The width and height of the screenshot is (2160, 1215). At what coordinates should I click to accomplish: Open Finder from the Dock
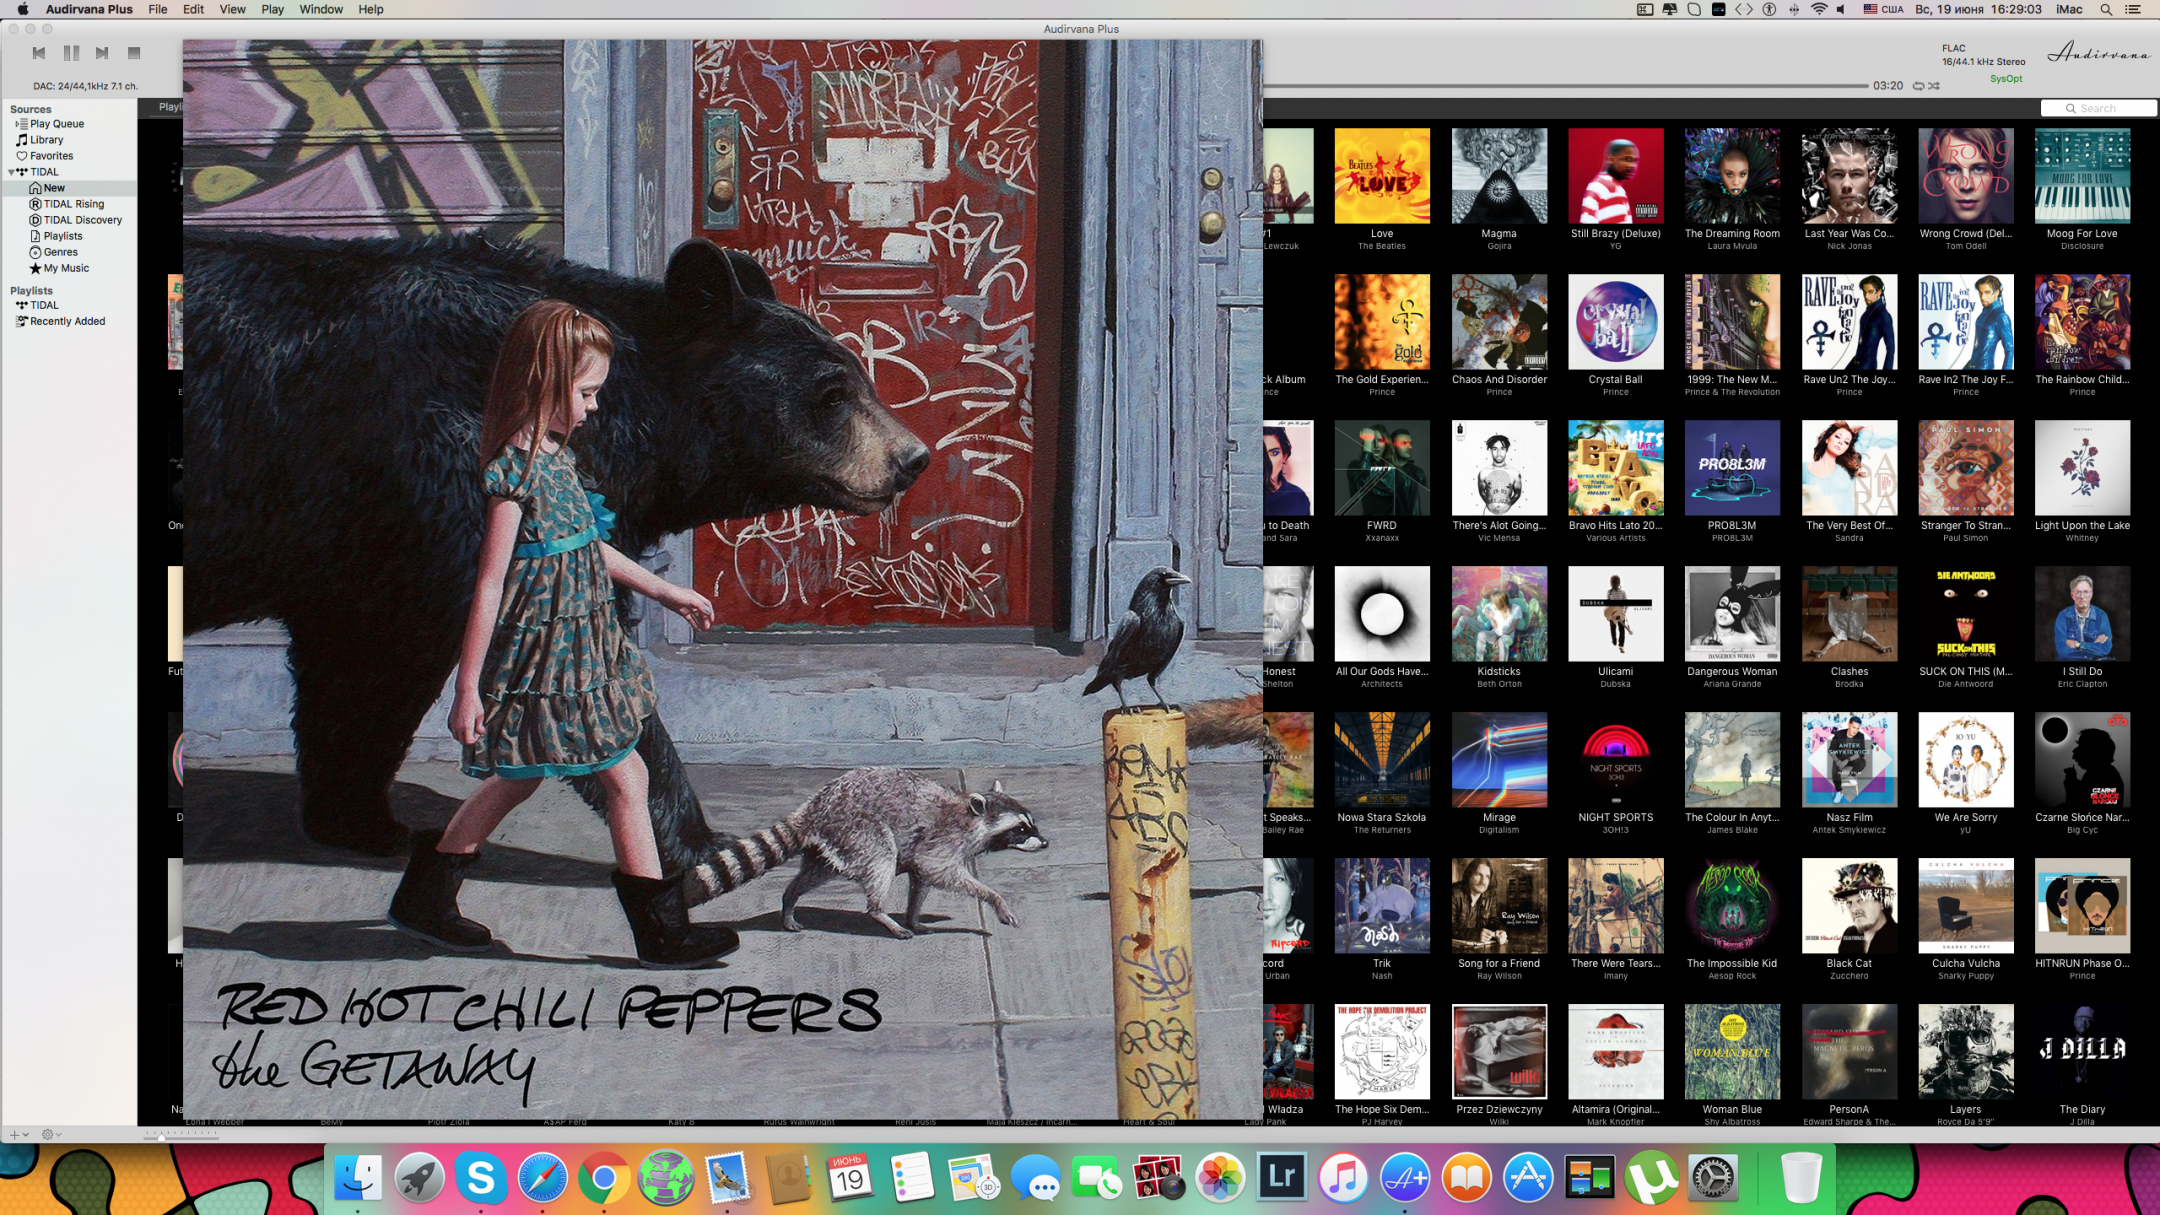[357, 1178]
